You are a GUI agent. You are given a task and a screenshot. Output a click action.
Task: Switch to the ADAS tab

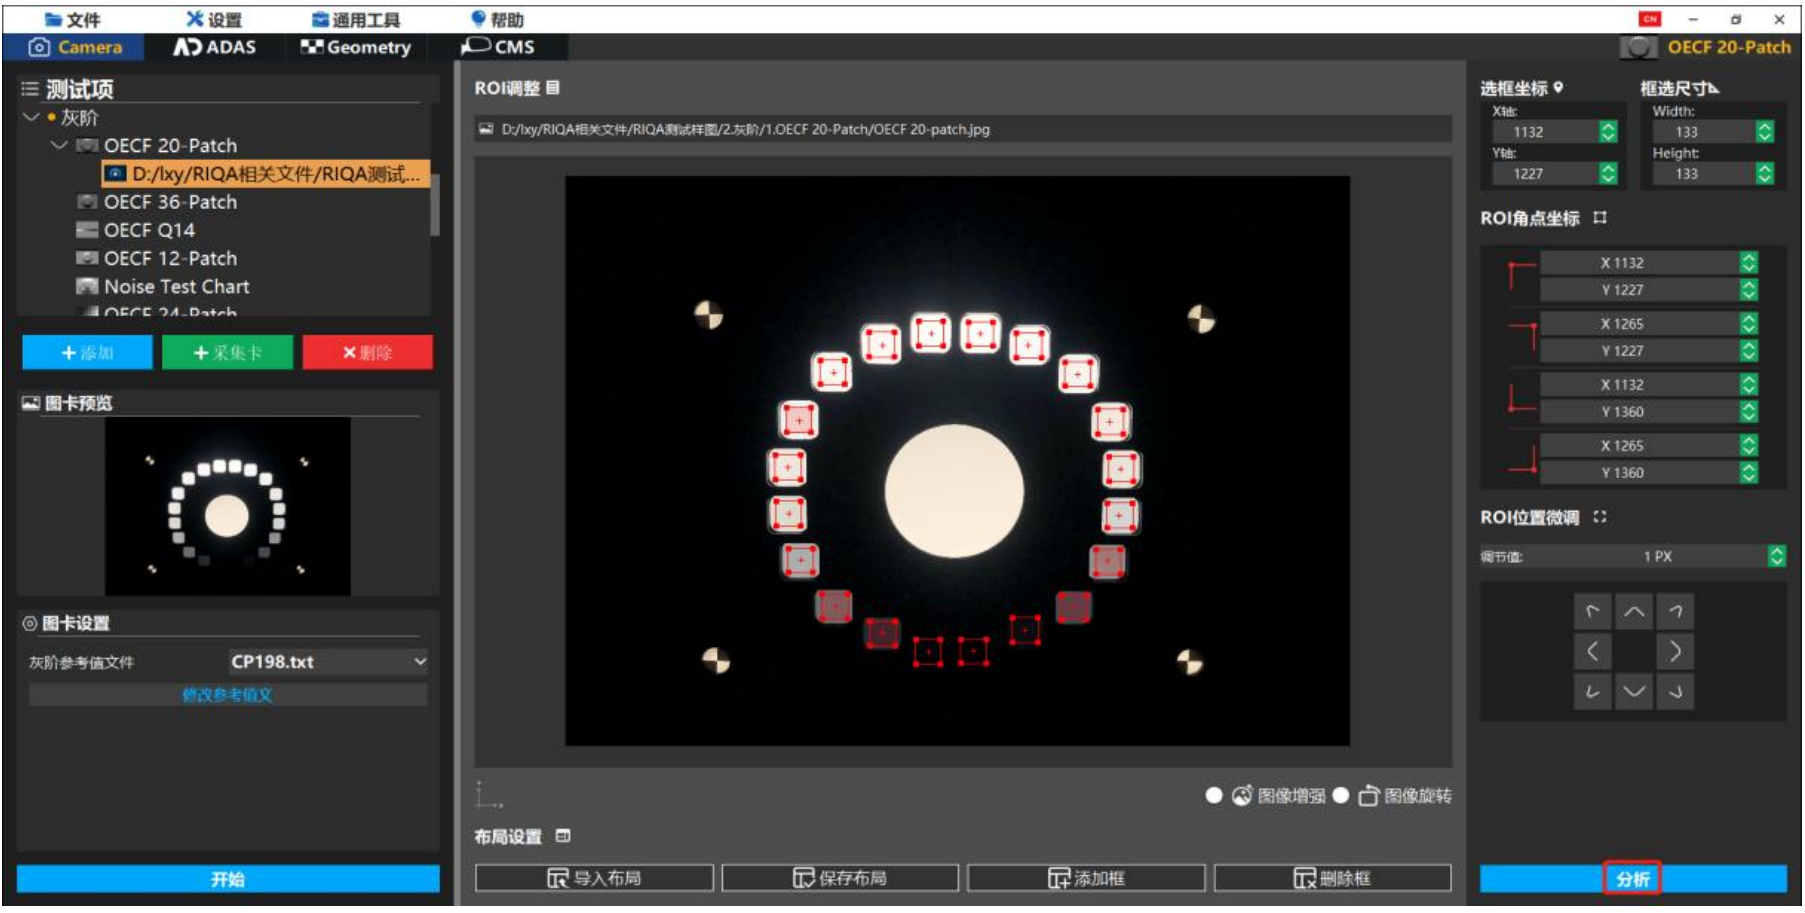point(215,47)
